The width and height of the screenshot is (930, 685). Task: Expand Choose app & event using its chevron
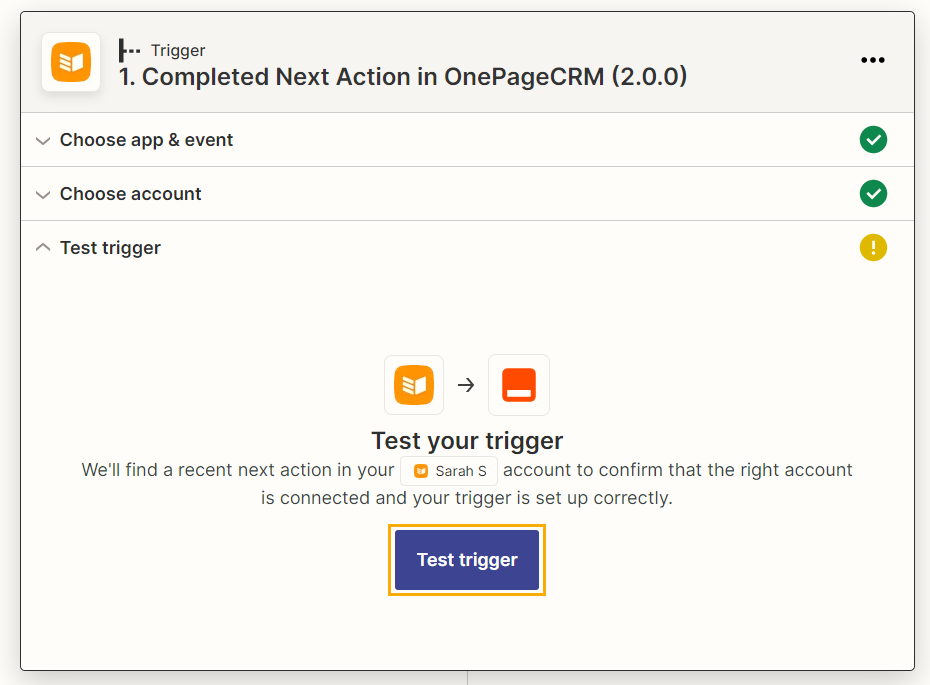click(43, 141)
